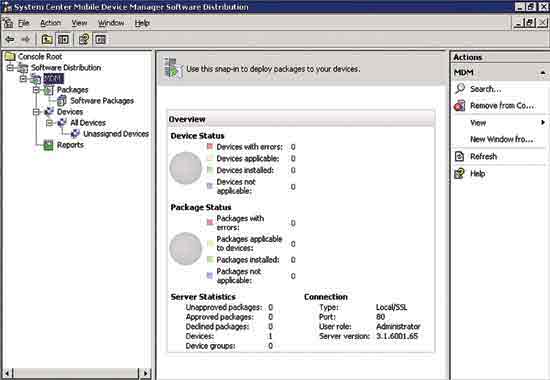Collapse the selected MDM server node
Screen dimensions: 550x380
pyautogui.click(x=23, y=79)
